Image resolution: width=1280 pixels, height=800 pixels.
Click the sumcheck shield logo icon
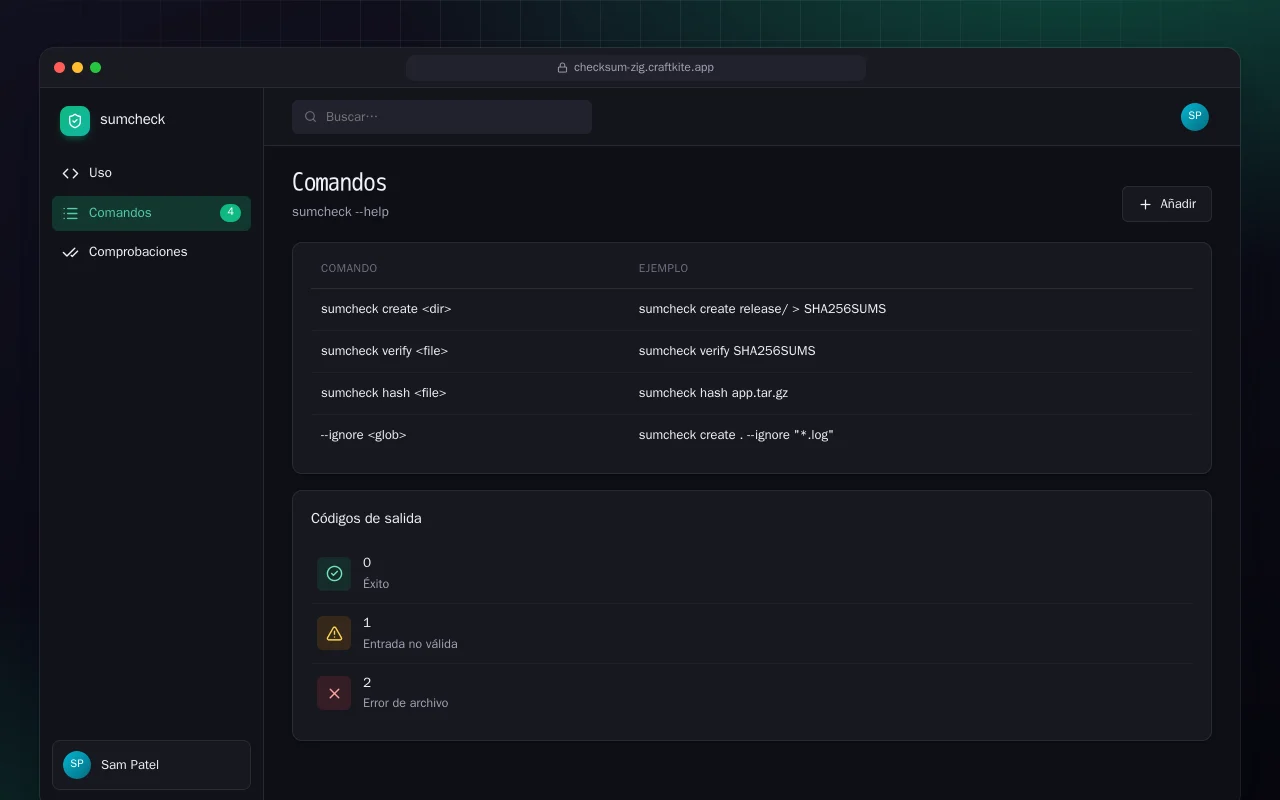coord(75,121)
